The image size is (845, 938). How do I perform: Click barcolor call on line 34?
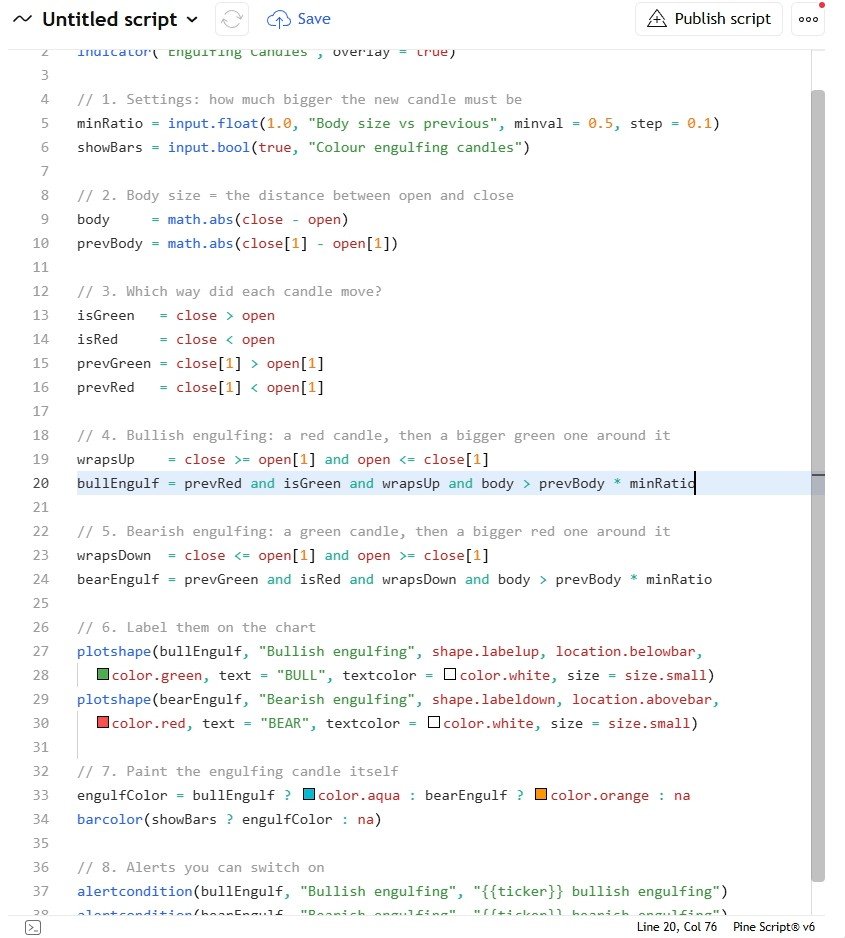110,819
